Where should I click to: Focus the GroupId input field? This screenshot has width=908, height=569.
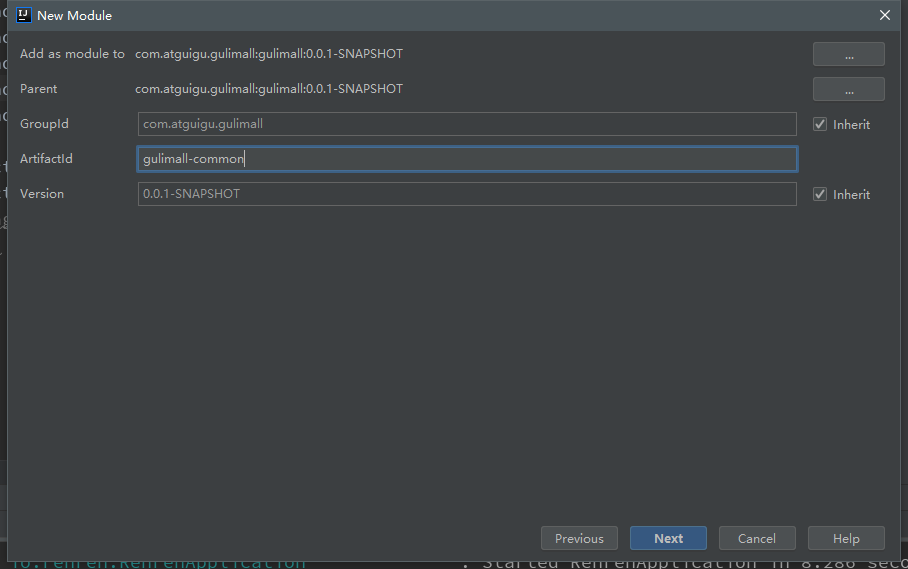coord(467,124)
